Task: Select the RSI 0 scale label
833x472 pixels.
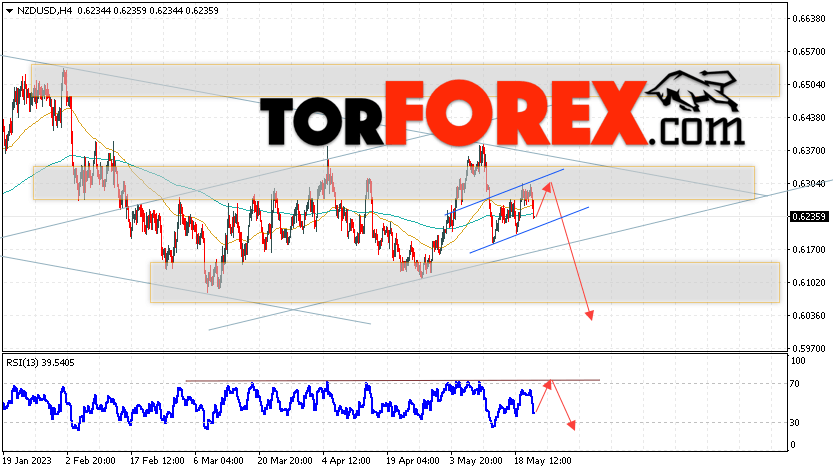Action: (793, 445)
